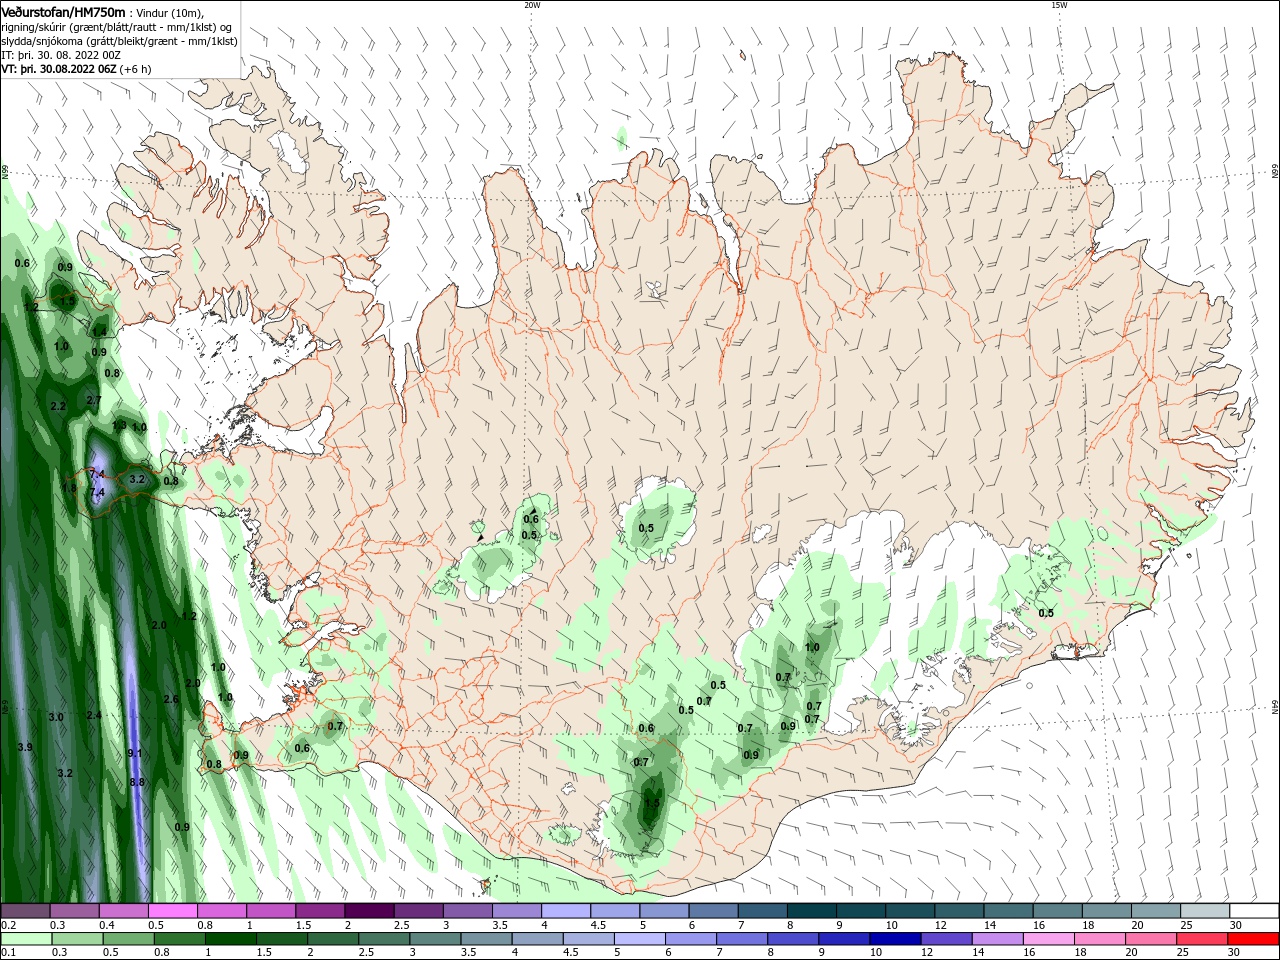1280x960 pixels.
Task: Select dark teal swatch labeled 8 in upper legend
Action: [x=812, y=911]
